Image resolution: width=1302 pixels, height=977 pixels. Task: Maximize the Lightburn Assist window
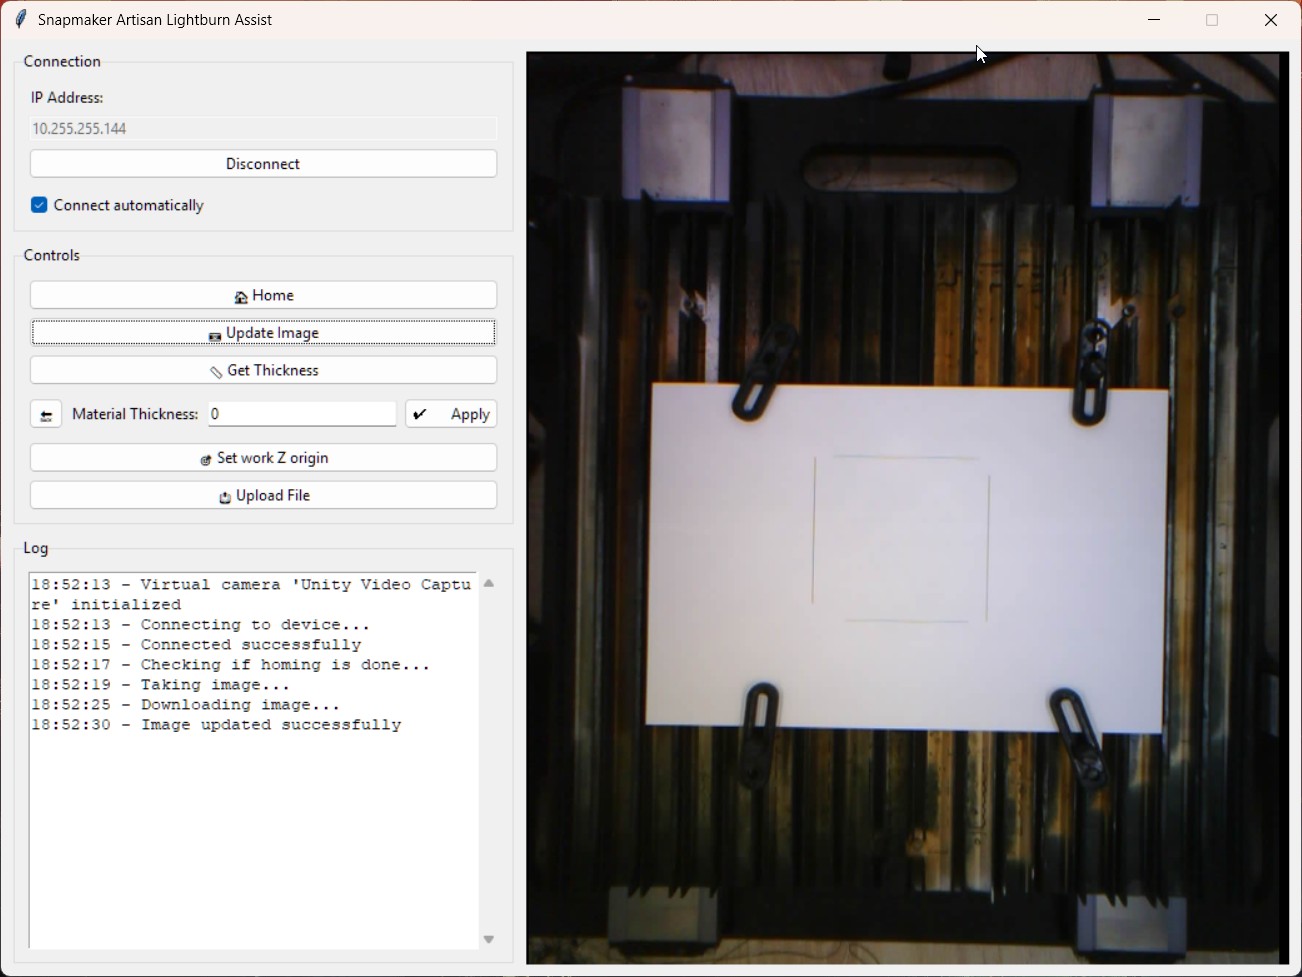click(x=1214, y=20)
